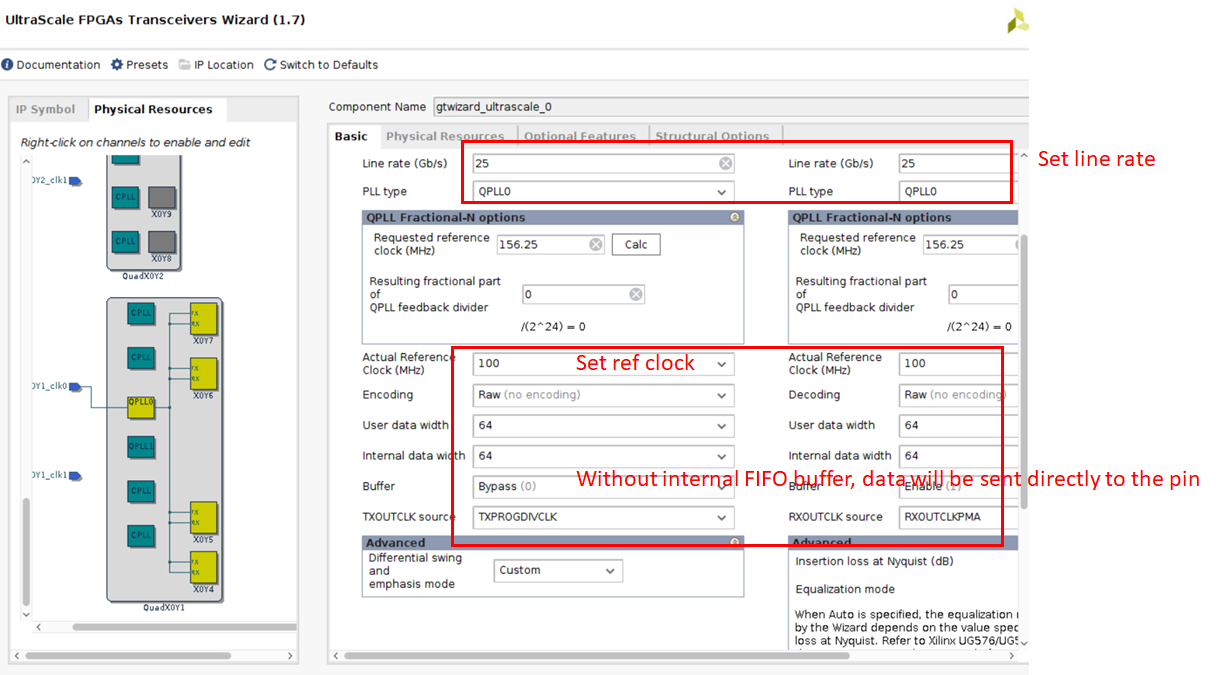Click the diagram scroll-up arrow

click(x=27, y=162)
